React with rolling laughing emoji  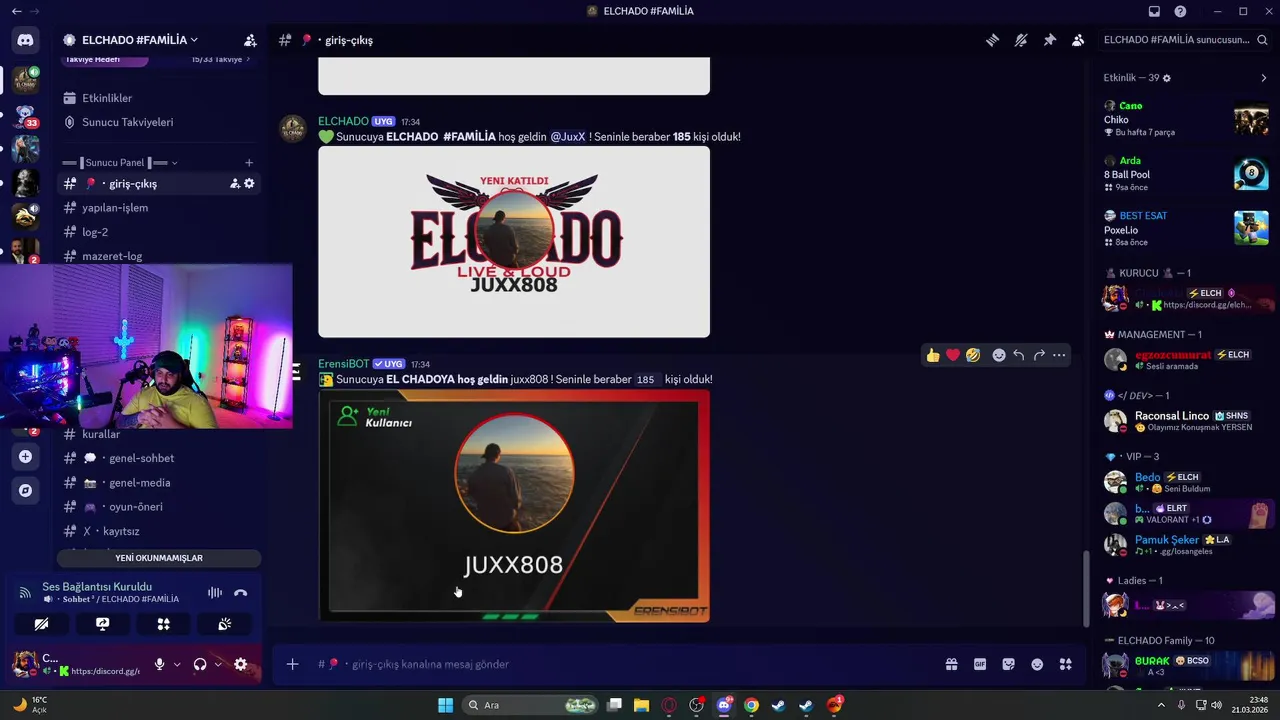(x=973, y=355)
